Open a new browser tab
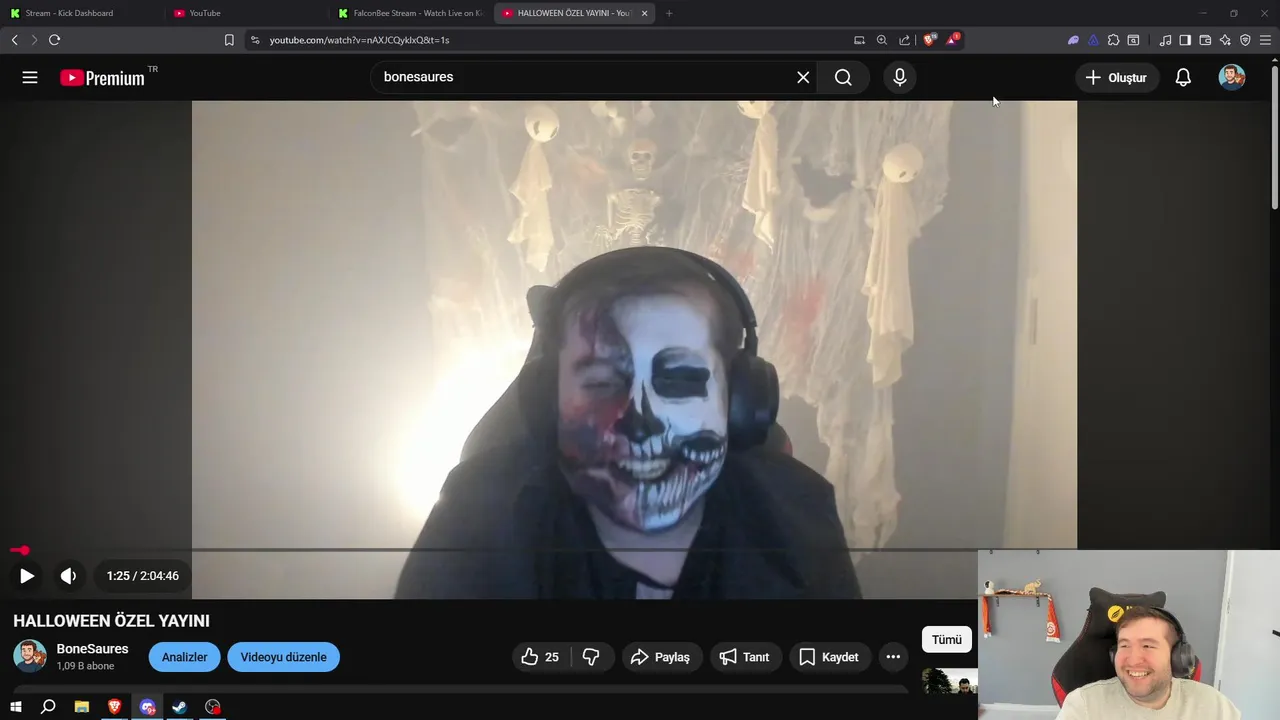The width and height of the screenshot is (1280, 720). pyautogui.click(x=669, y=13)
